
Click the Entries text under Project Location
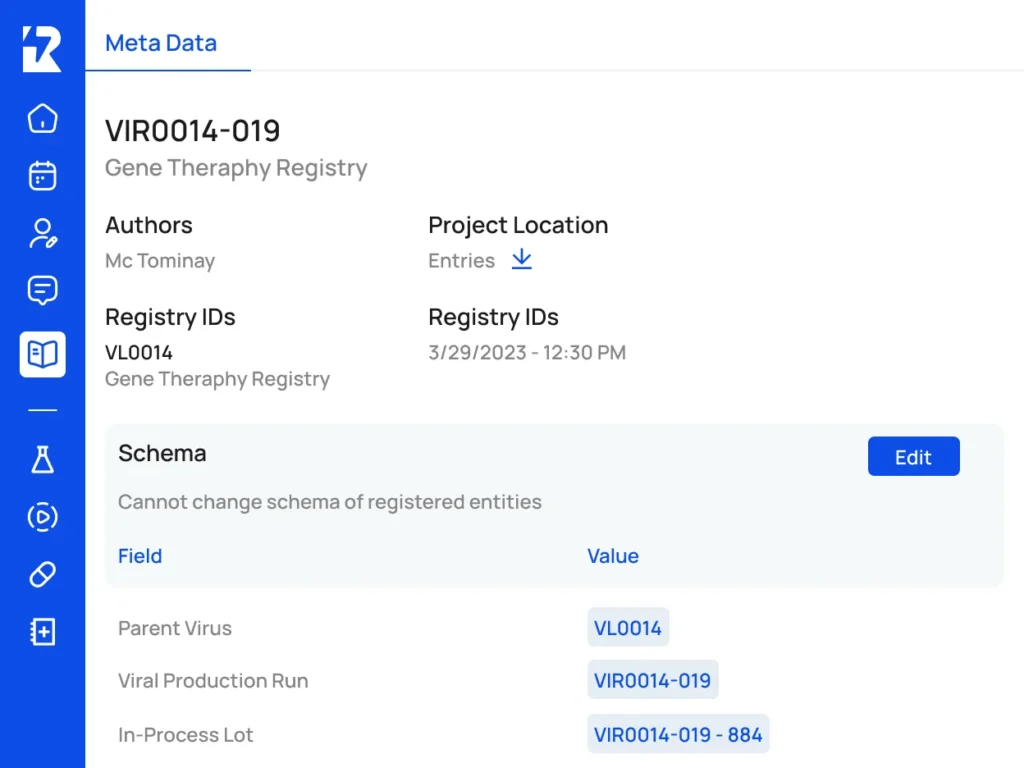(461, 260)
